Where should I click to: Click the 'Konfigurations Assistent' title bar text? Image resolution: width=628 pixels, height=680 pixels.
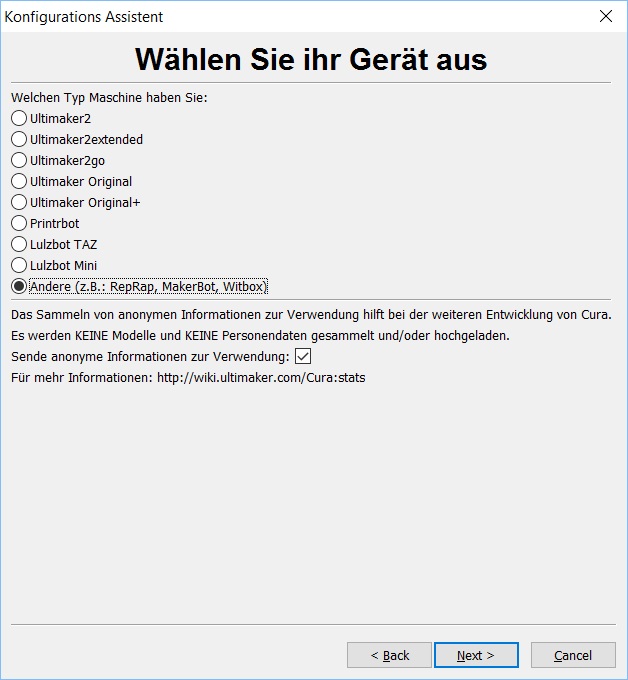pyautogui.click(x=84, y=17)
